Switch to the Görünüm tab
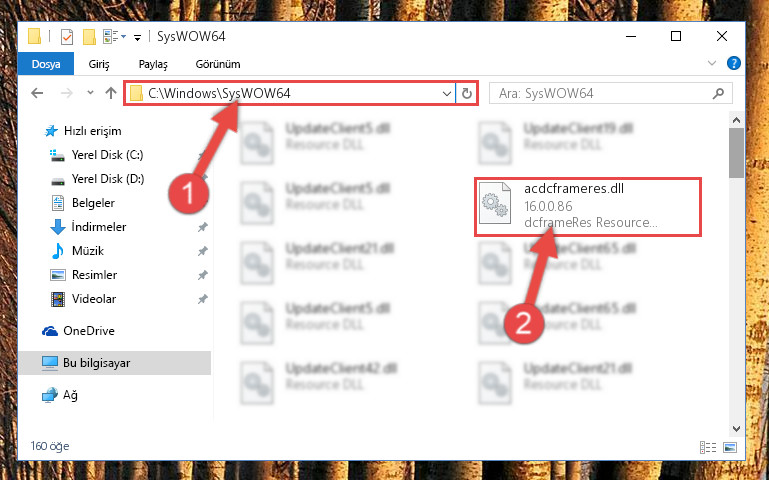This screenshot has height=480, width=769. [218, 64]
